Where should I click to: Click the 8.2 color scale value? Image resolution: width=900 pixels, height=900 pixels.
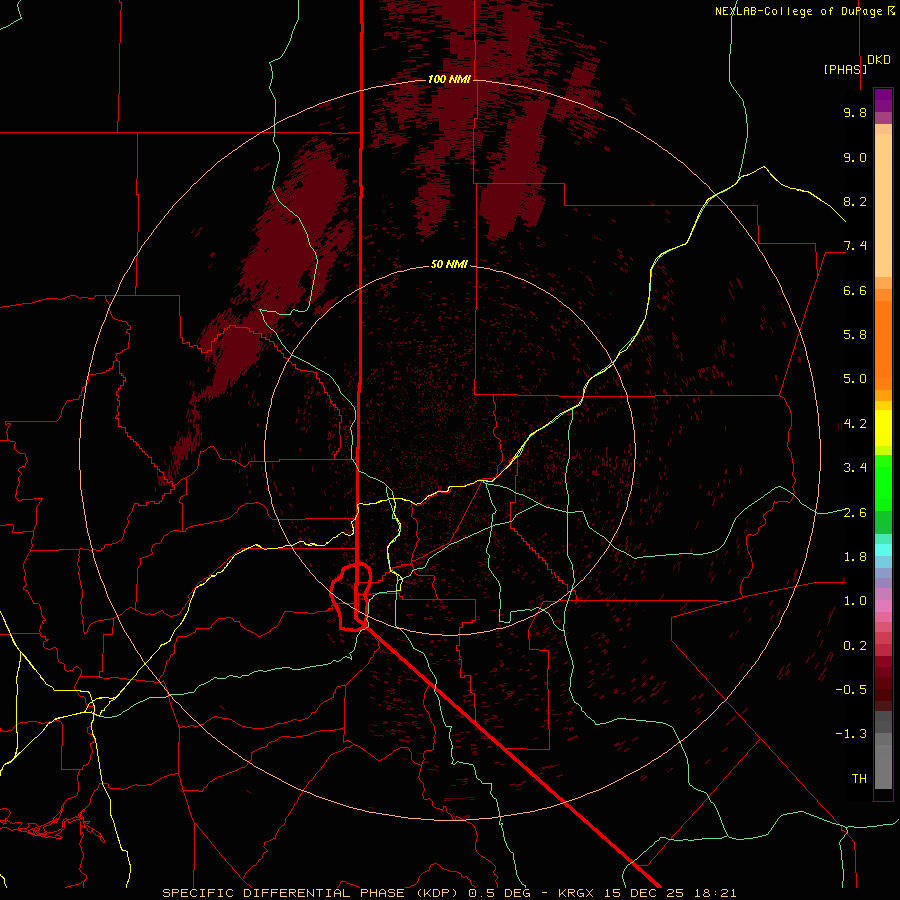(855, 201)
